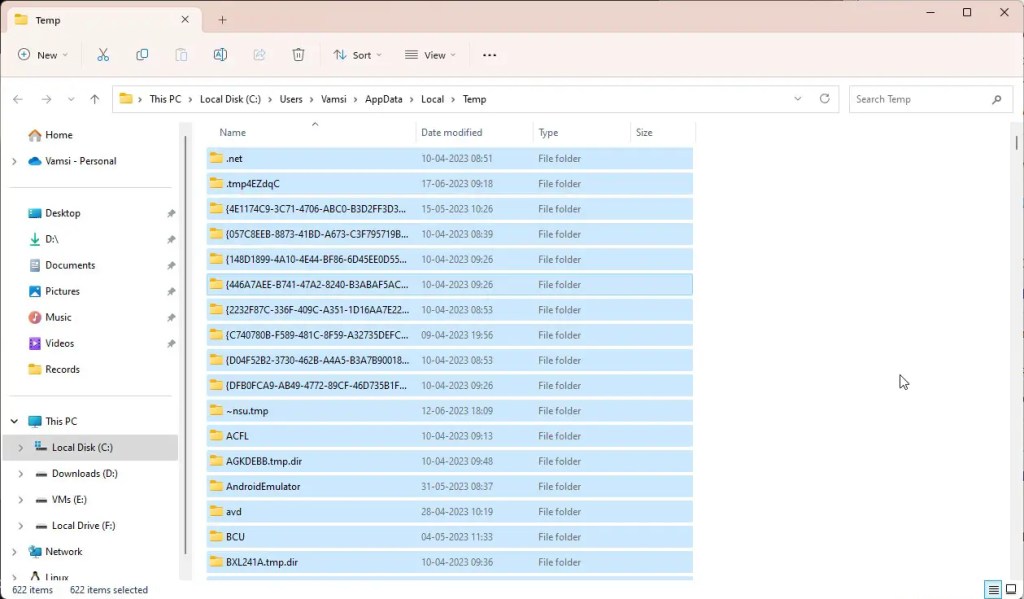Click the pin icon next to Music
This screenshot has width=1024, height=599.
[171, 317]
